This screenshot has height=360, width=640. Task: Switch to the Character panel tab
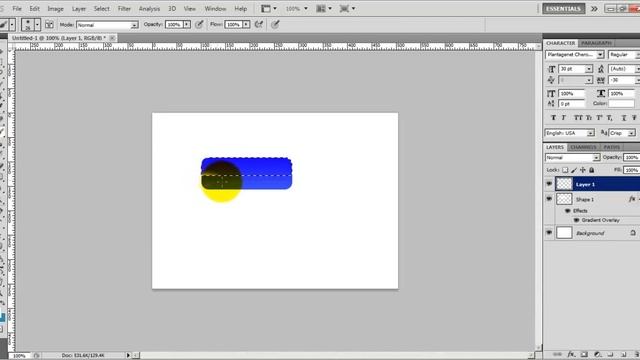tap(560, 43)
